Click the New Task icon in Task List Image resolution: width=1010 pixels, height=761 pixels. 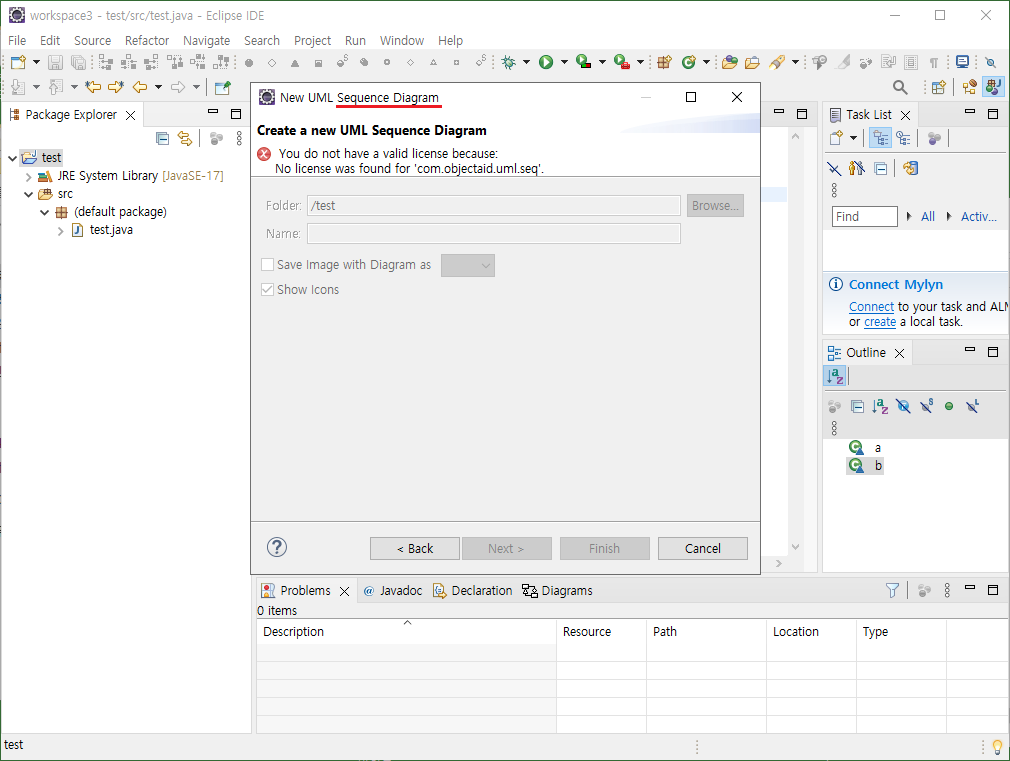click(x=836, y=138)
